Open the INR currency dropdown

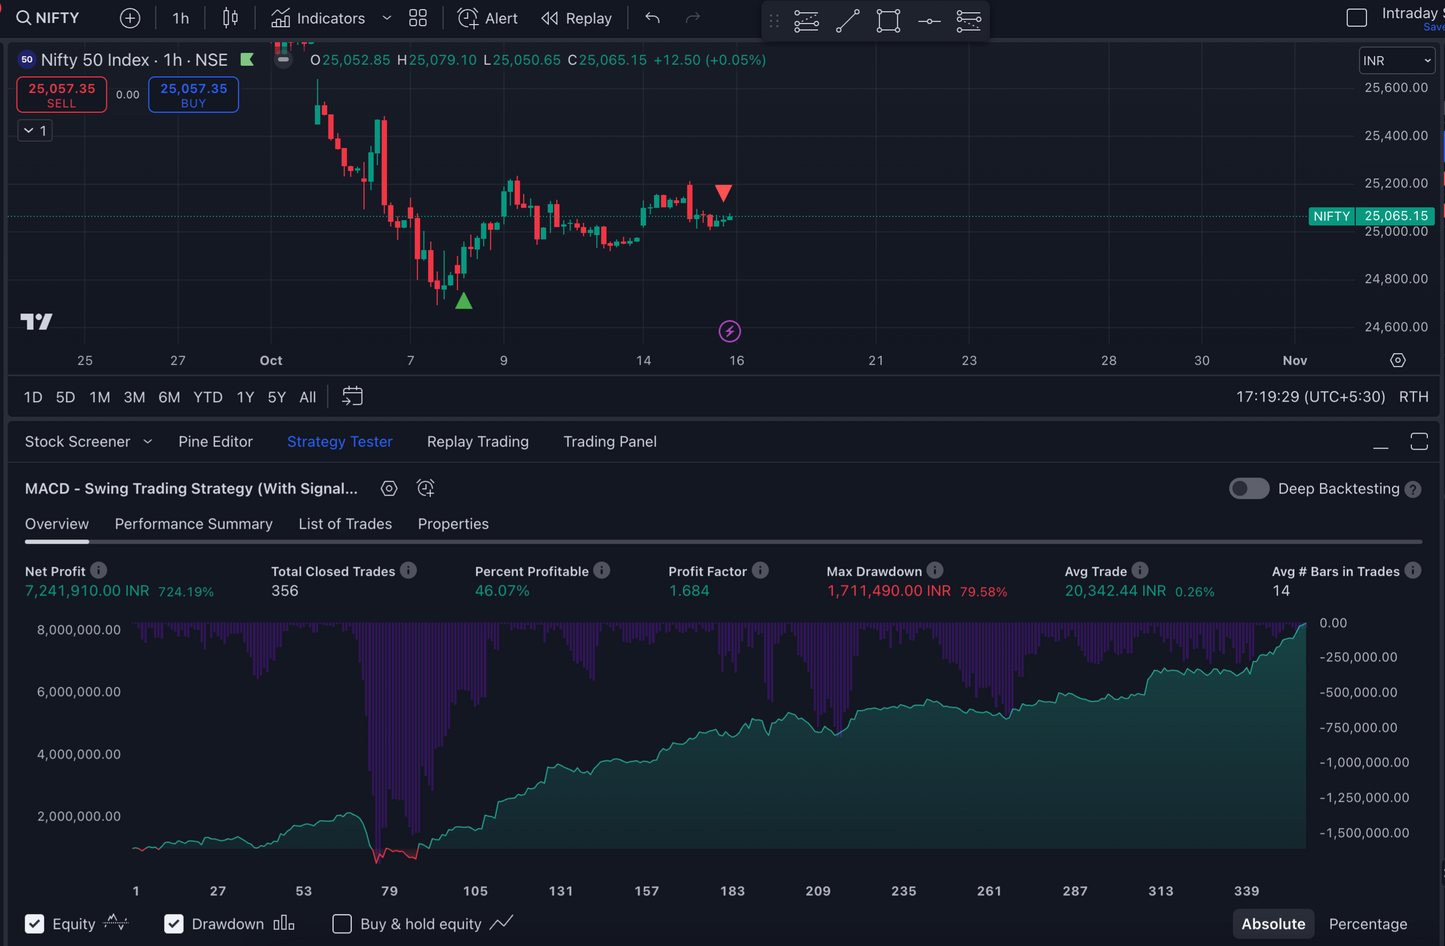[x=1398, y=61]
